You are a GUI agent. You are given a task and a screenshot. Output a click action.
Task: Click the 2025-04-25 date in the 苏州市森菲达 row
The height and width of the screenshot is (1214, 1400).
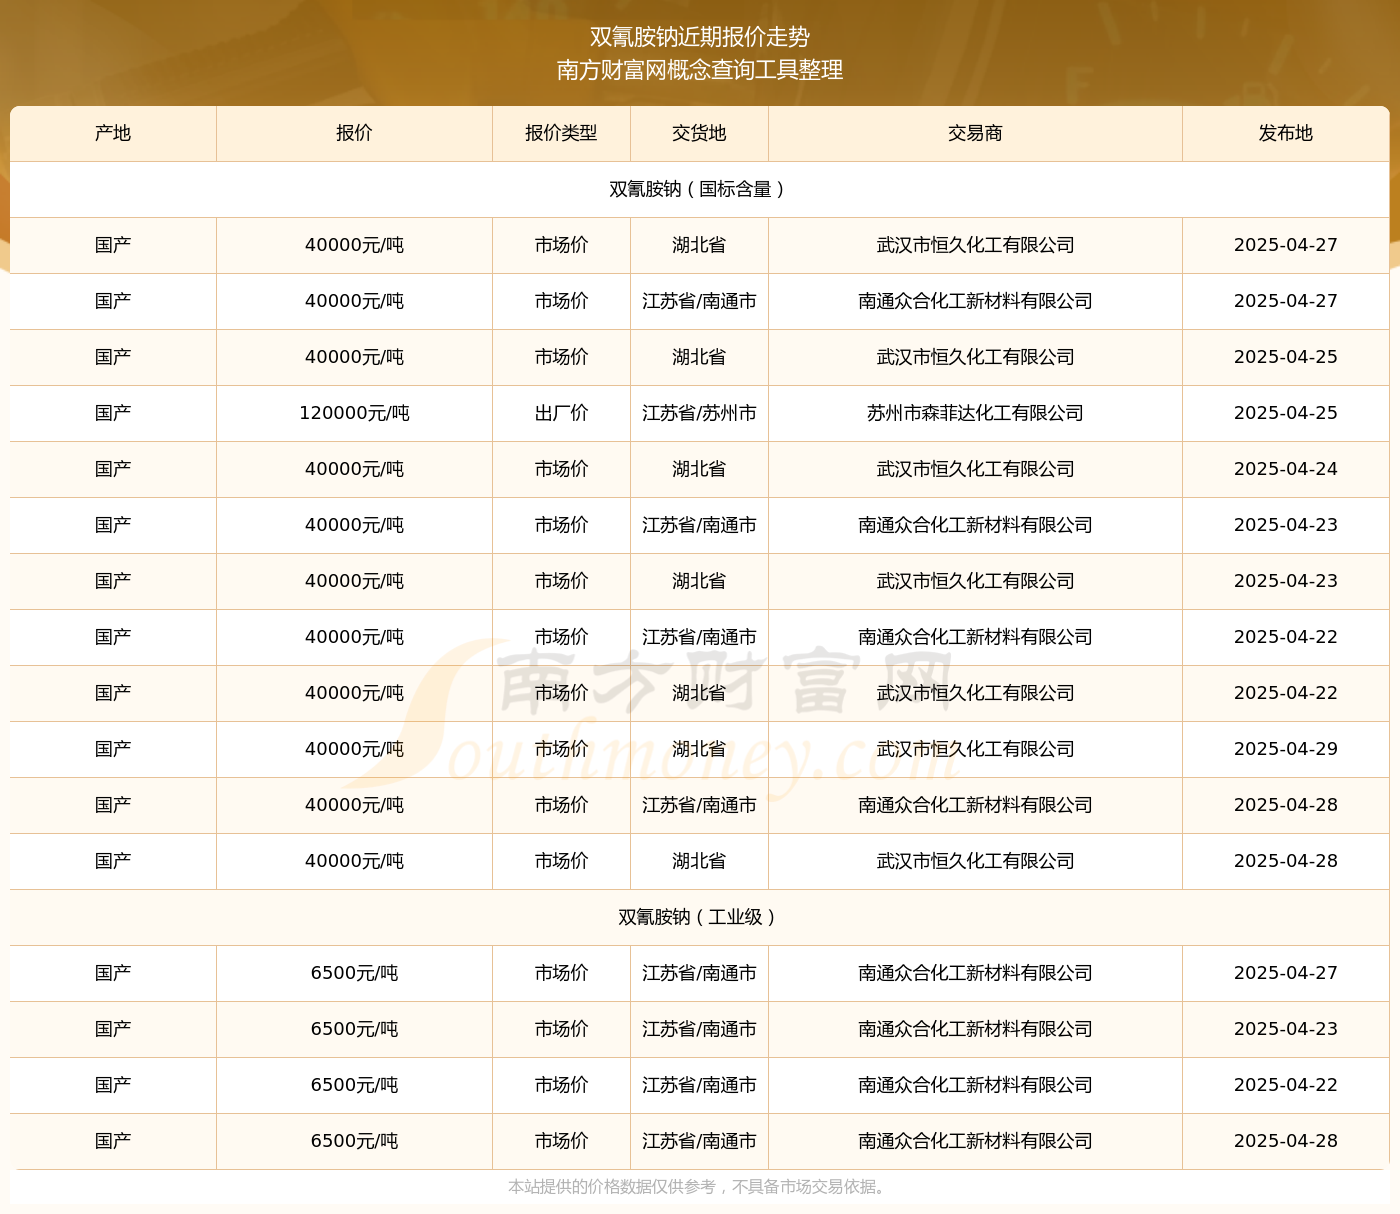coord(1286,413)
